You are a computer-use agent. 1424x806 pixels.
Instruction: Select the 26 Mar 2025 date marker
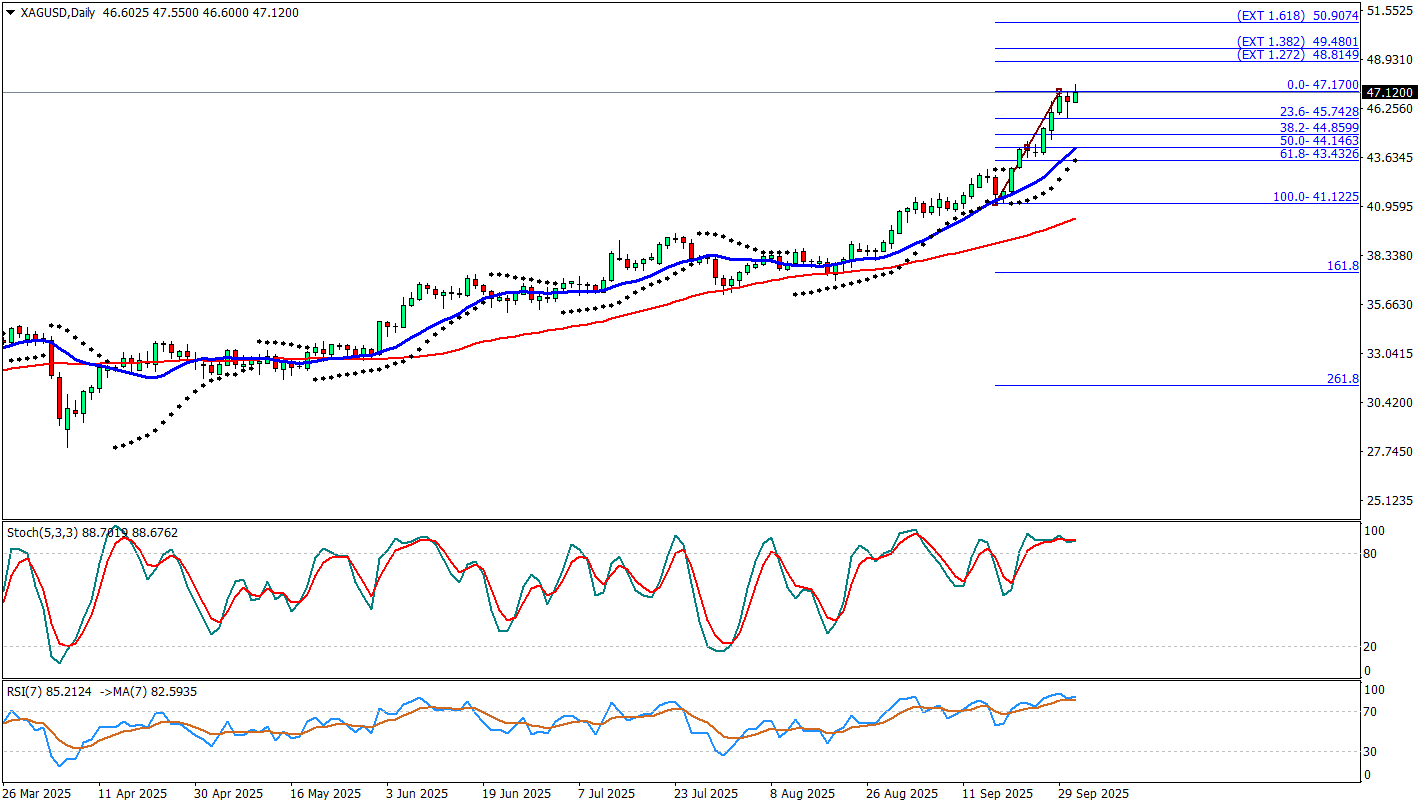[x=37, y=793]
